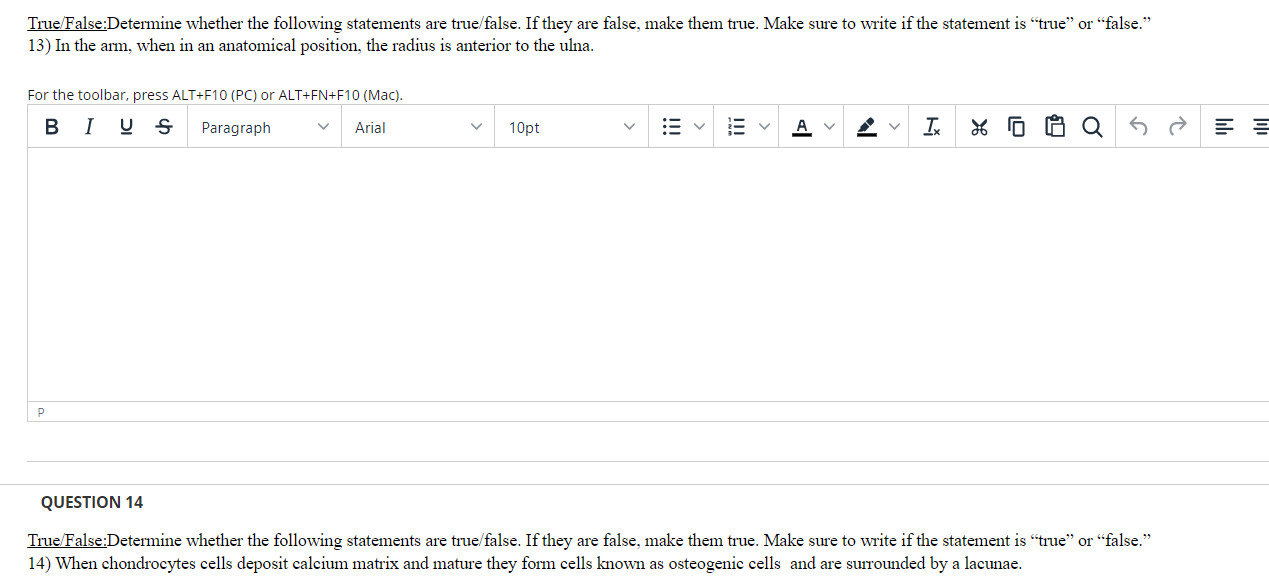Image resolution: width=1269 pixels, height=585 pixels.
Task: Toggle underline formatting
Action: [x=126, y=127]
